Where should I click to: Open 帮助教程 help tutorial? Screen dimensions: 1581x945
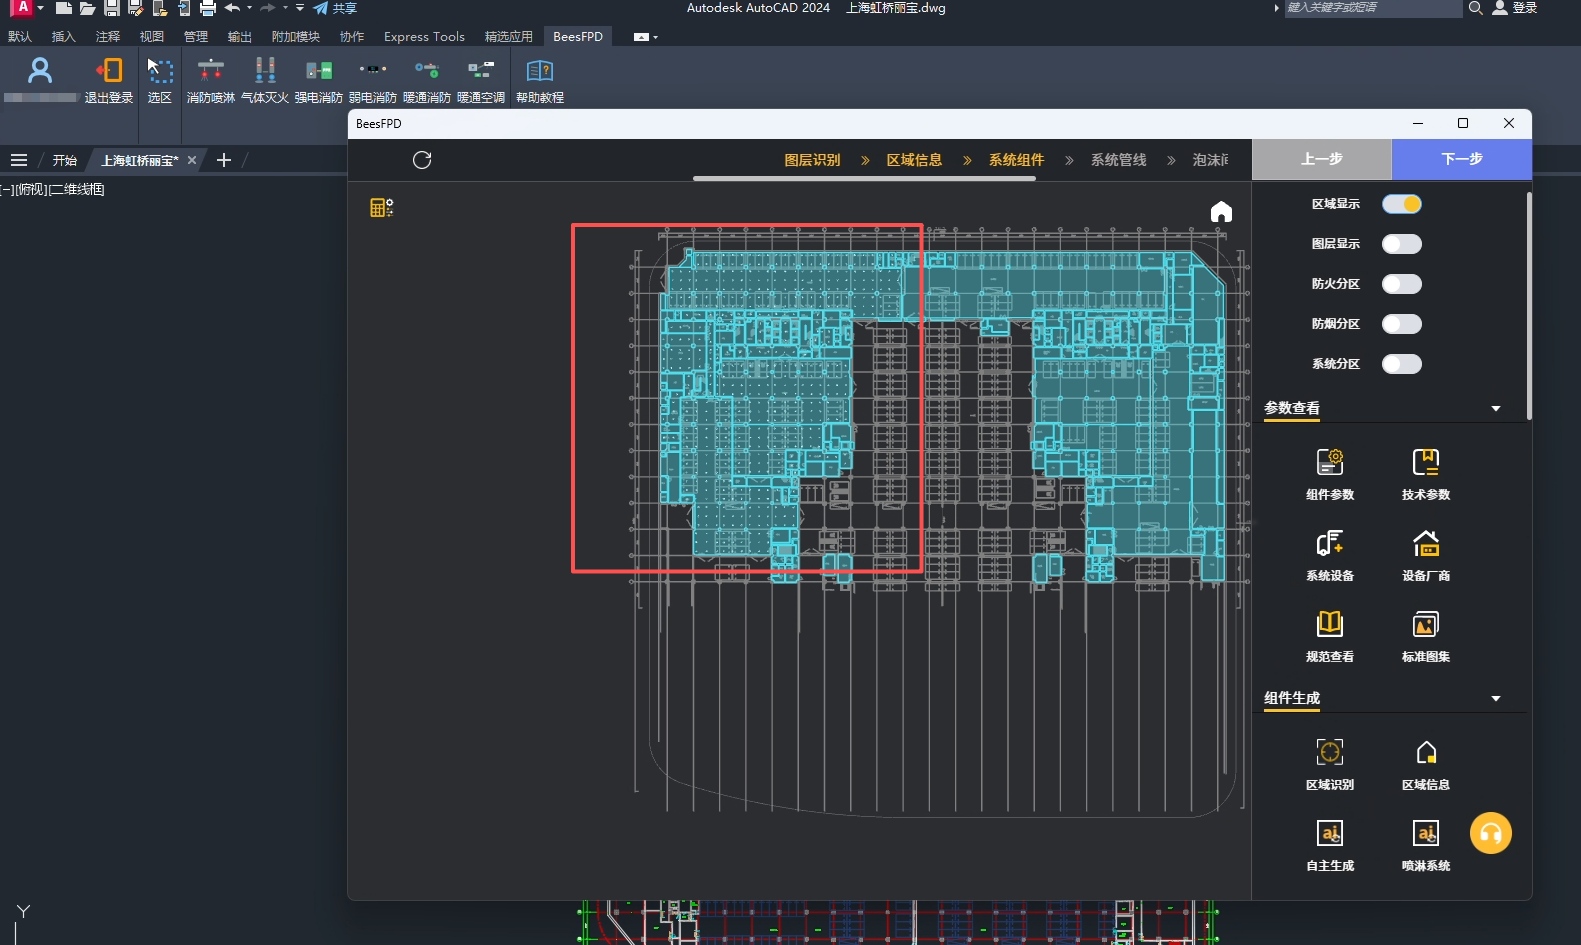tap(539, 79)
